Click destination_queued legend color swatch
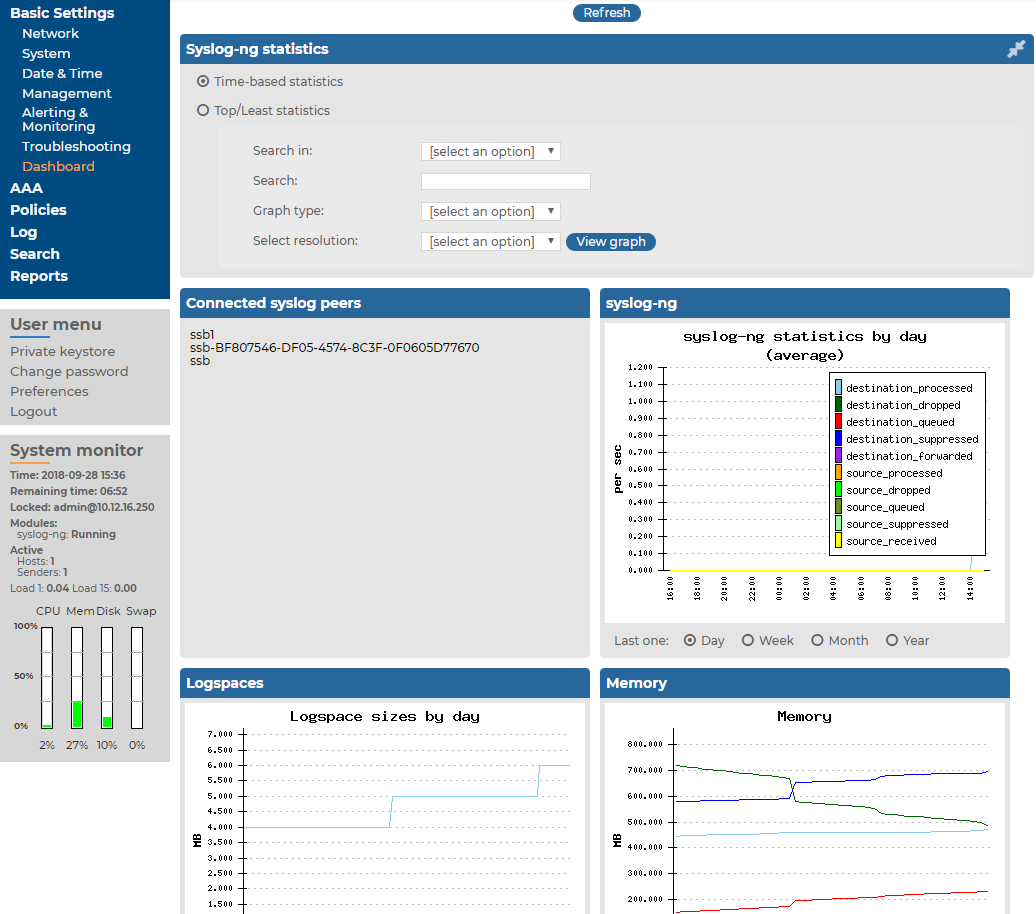 pyautogui.click(x=838, y=422)
